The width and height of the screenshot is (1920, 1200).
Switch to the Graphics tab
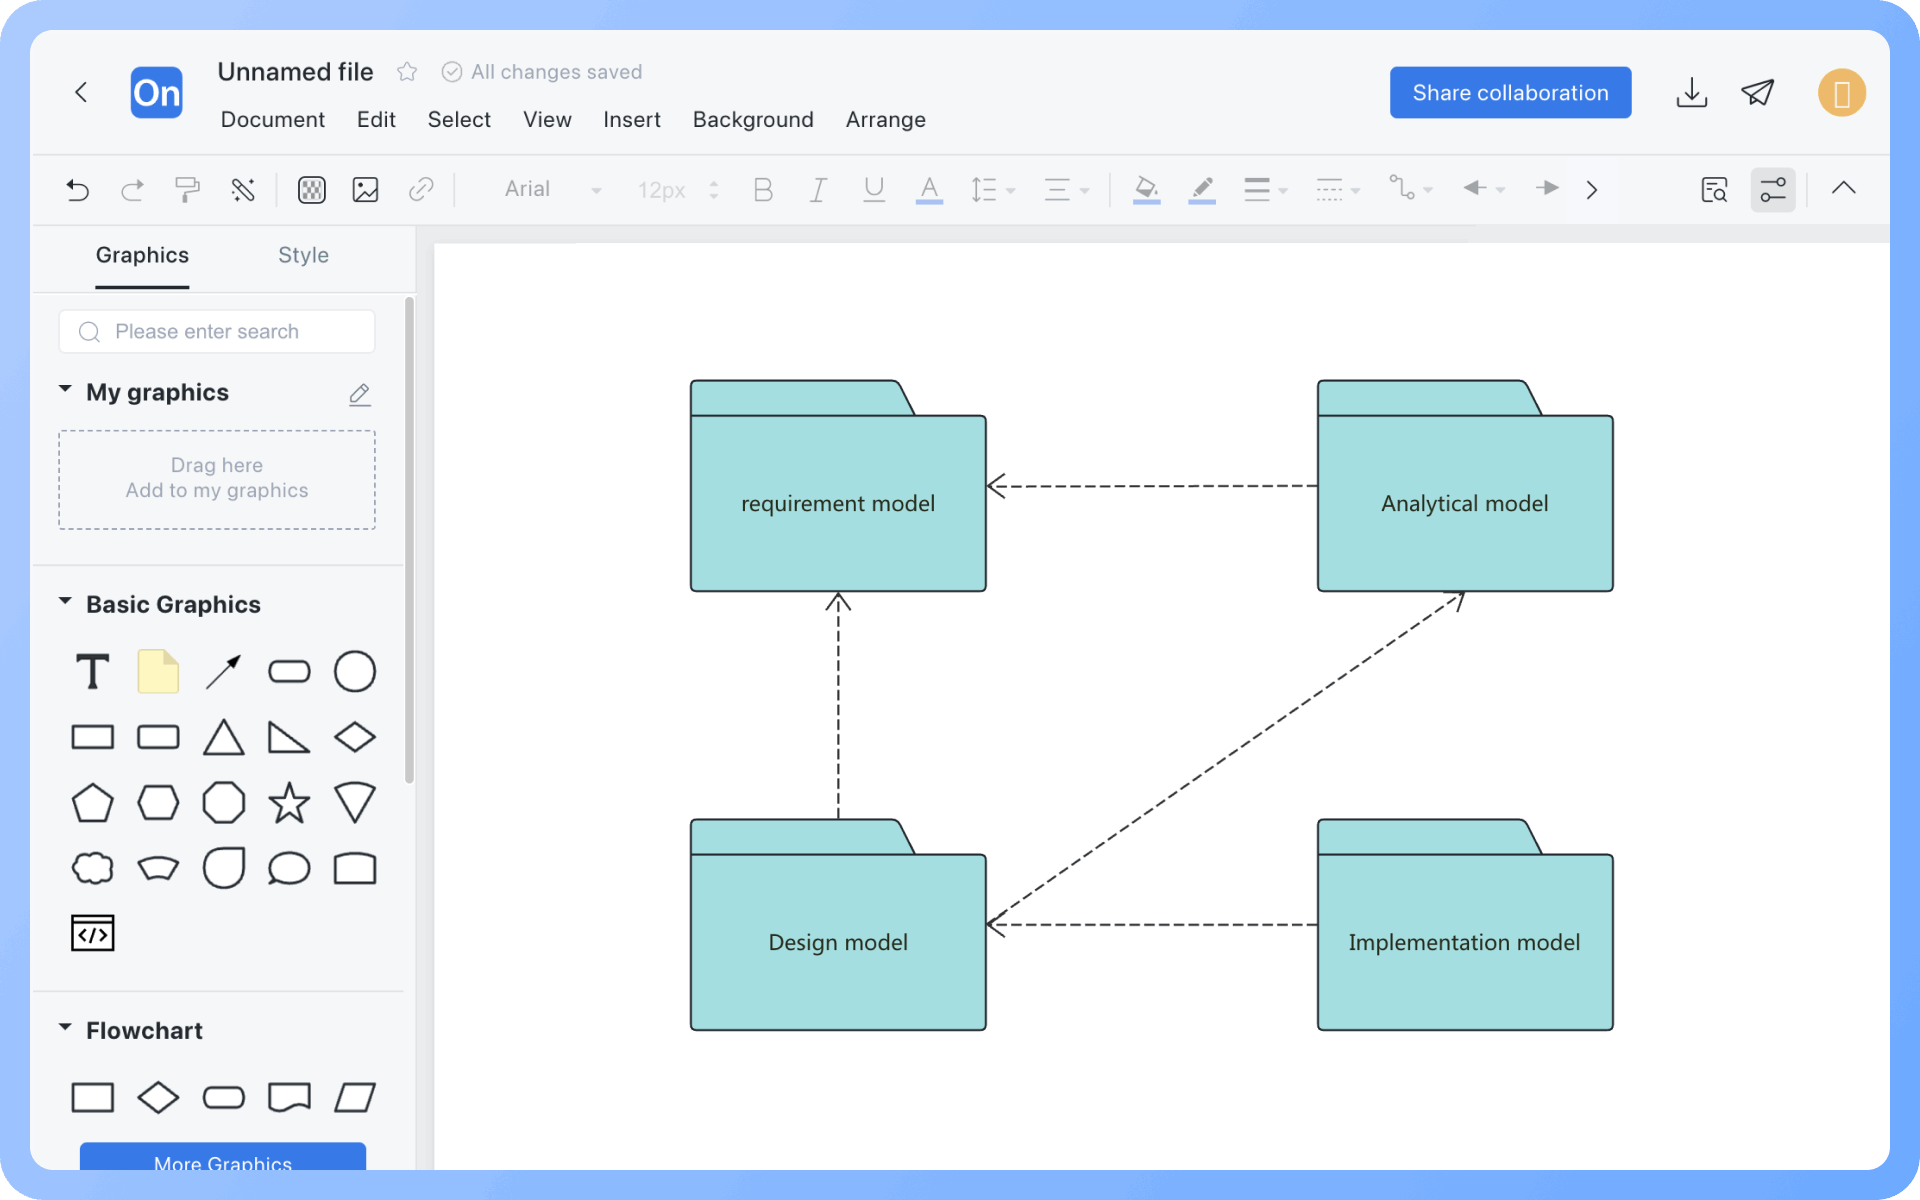(142, 255)
